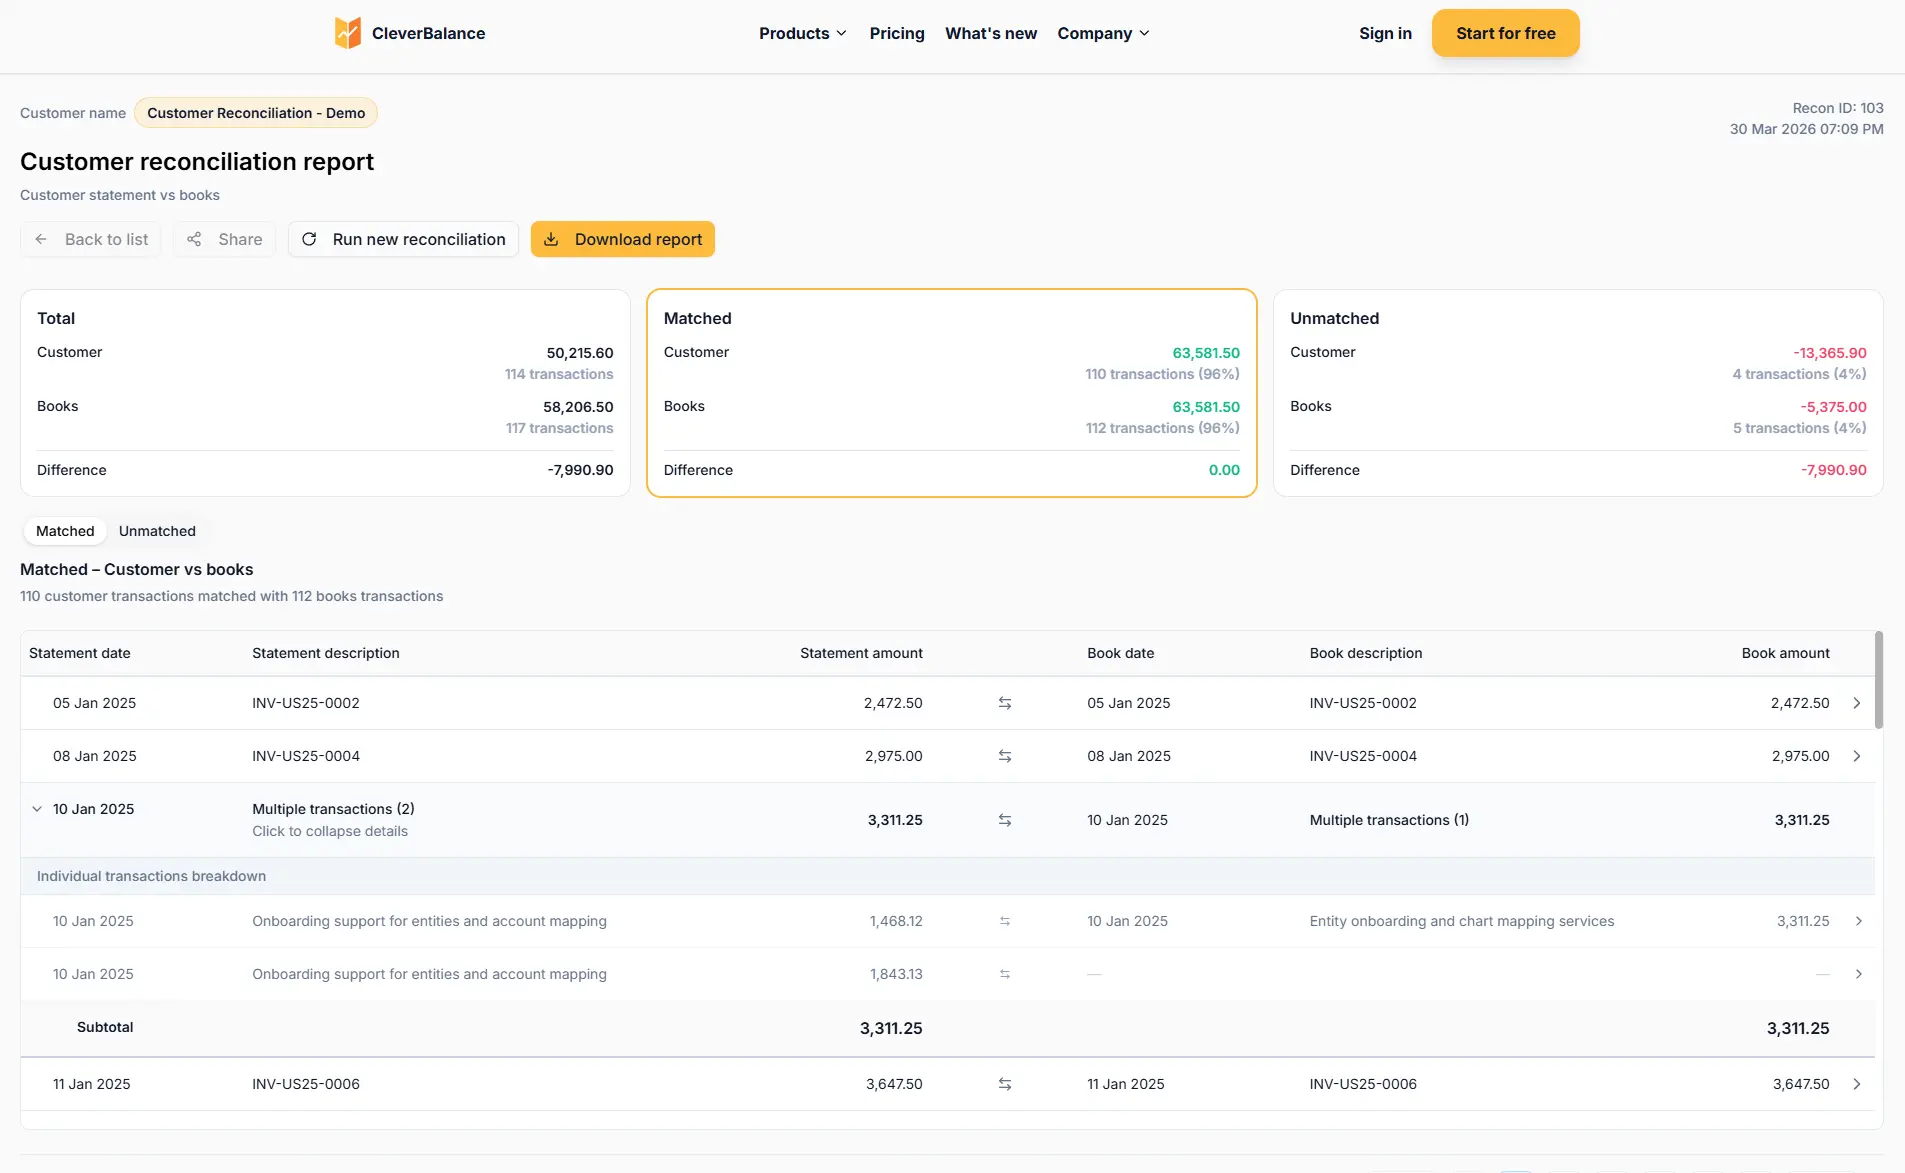Click the Subtotal row label
The height and width of the screenshot is (1173, 1905).
[105, 1027]
